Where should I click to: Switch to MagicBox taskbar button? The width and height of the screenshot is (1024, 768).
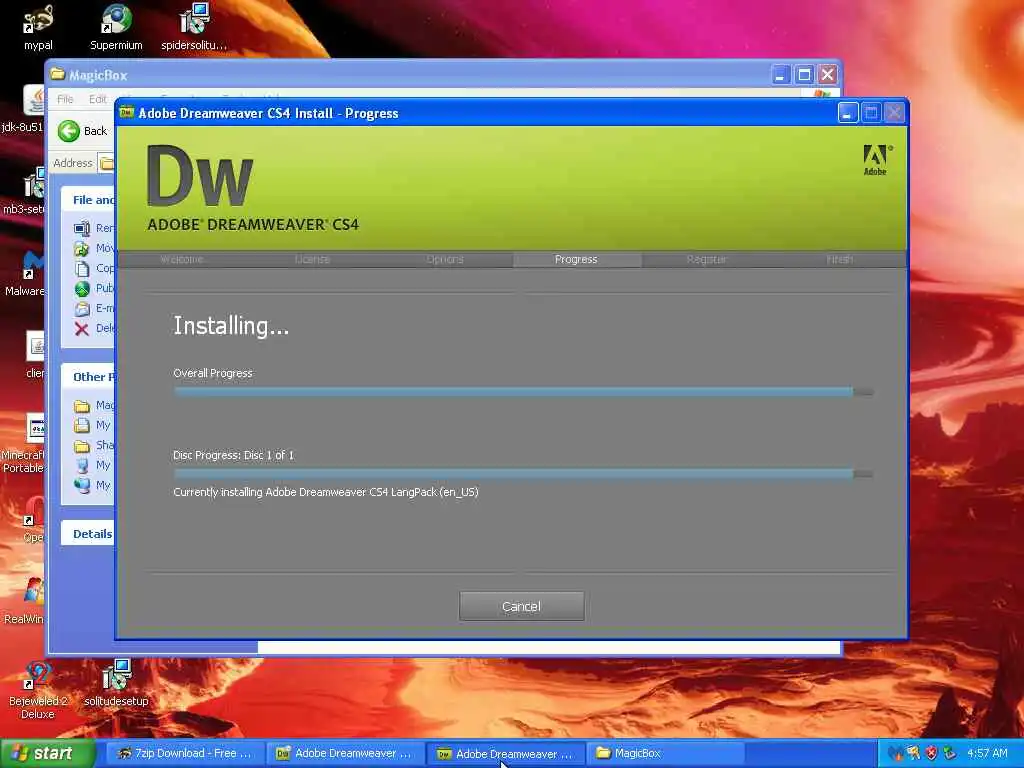click(666, 753)
